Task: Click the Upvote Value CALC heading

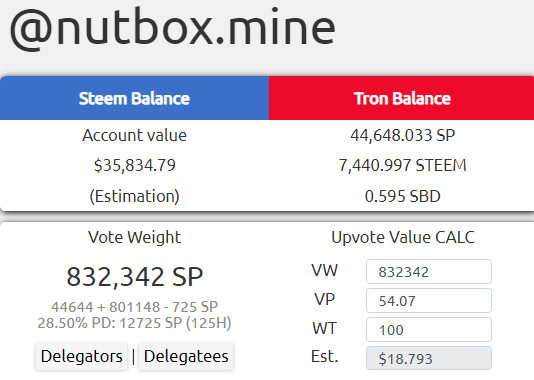Action: coord(403,237)
